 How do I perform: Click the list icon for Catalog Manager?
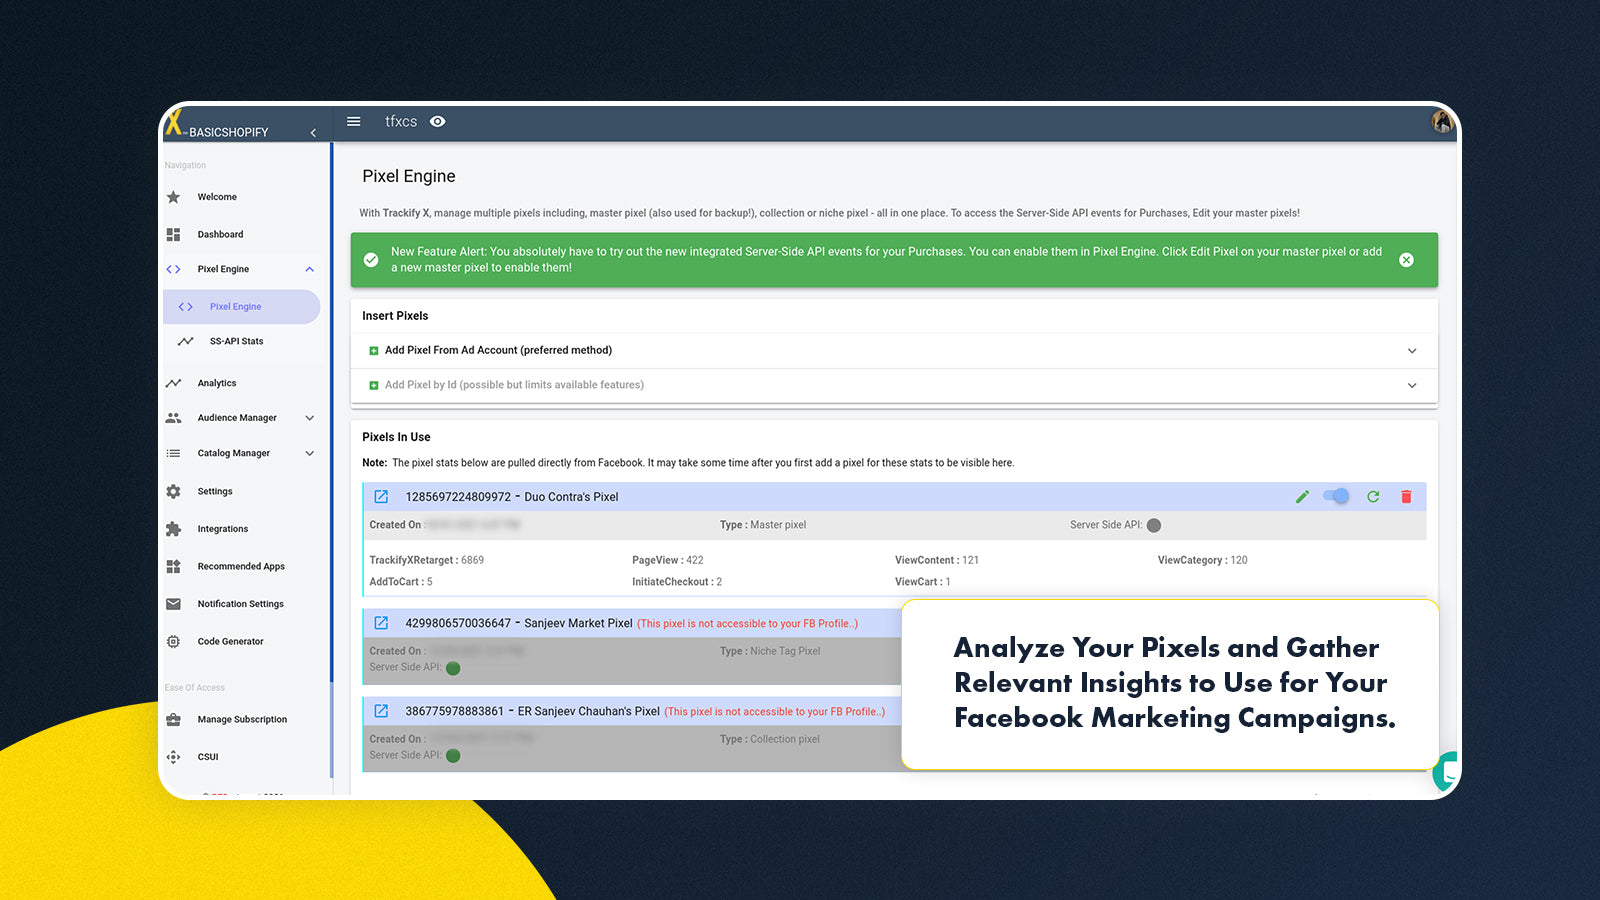[174, 453]
